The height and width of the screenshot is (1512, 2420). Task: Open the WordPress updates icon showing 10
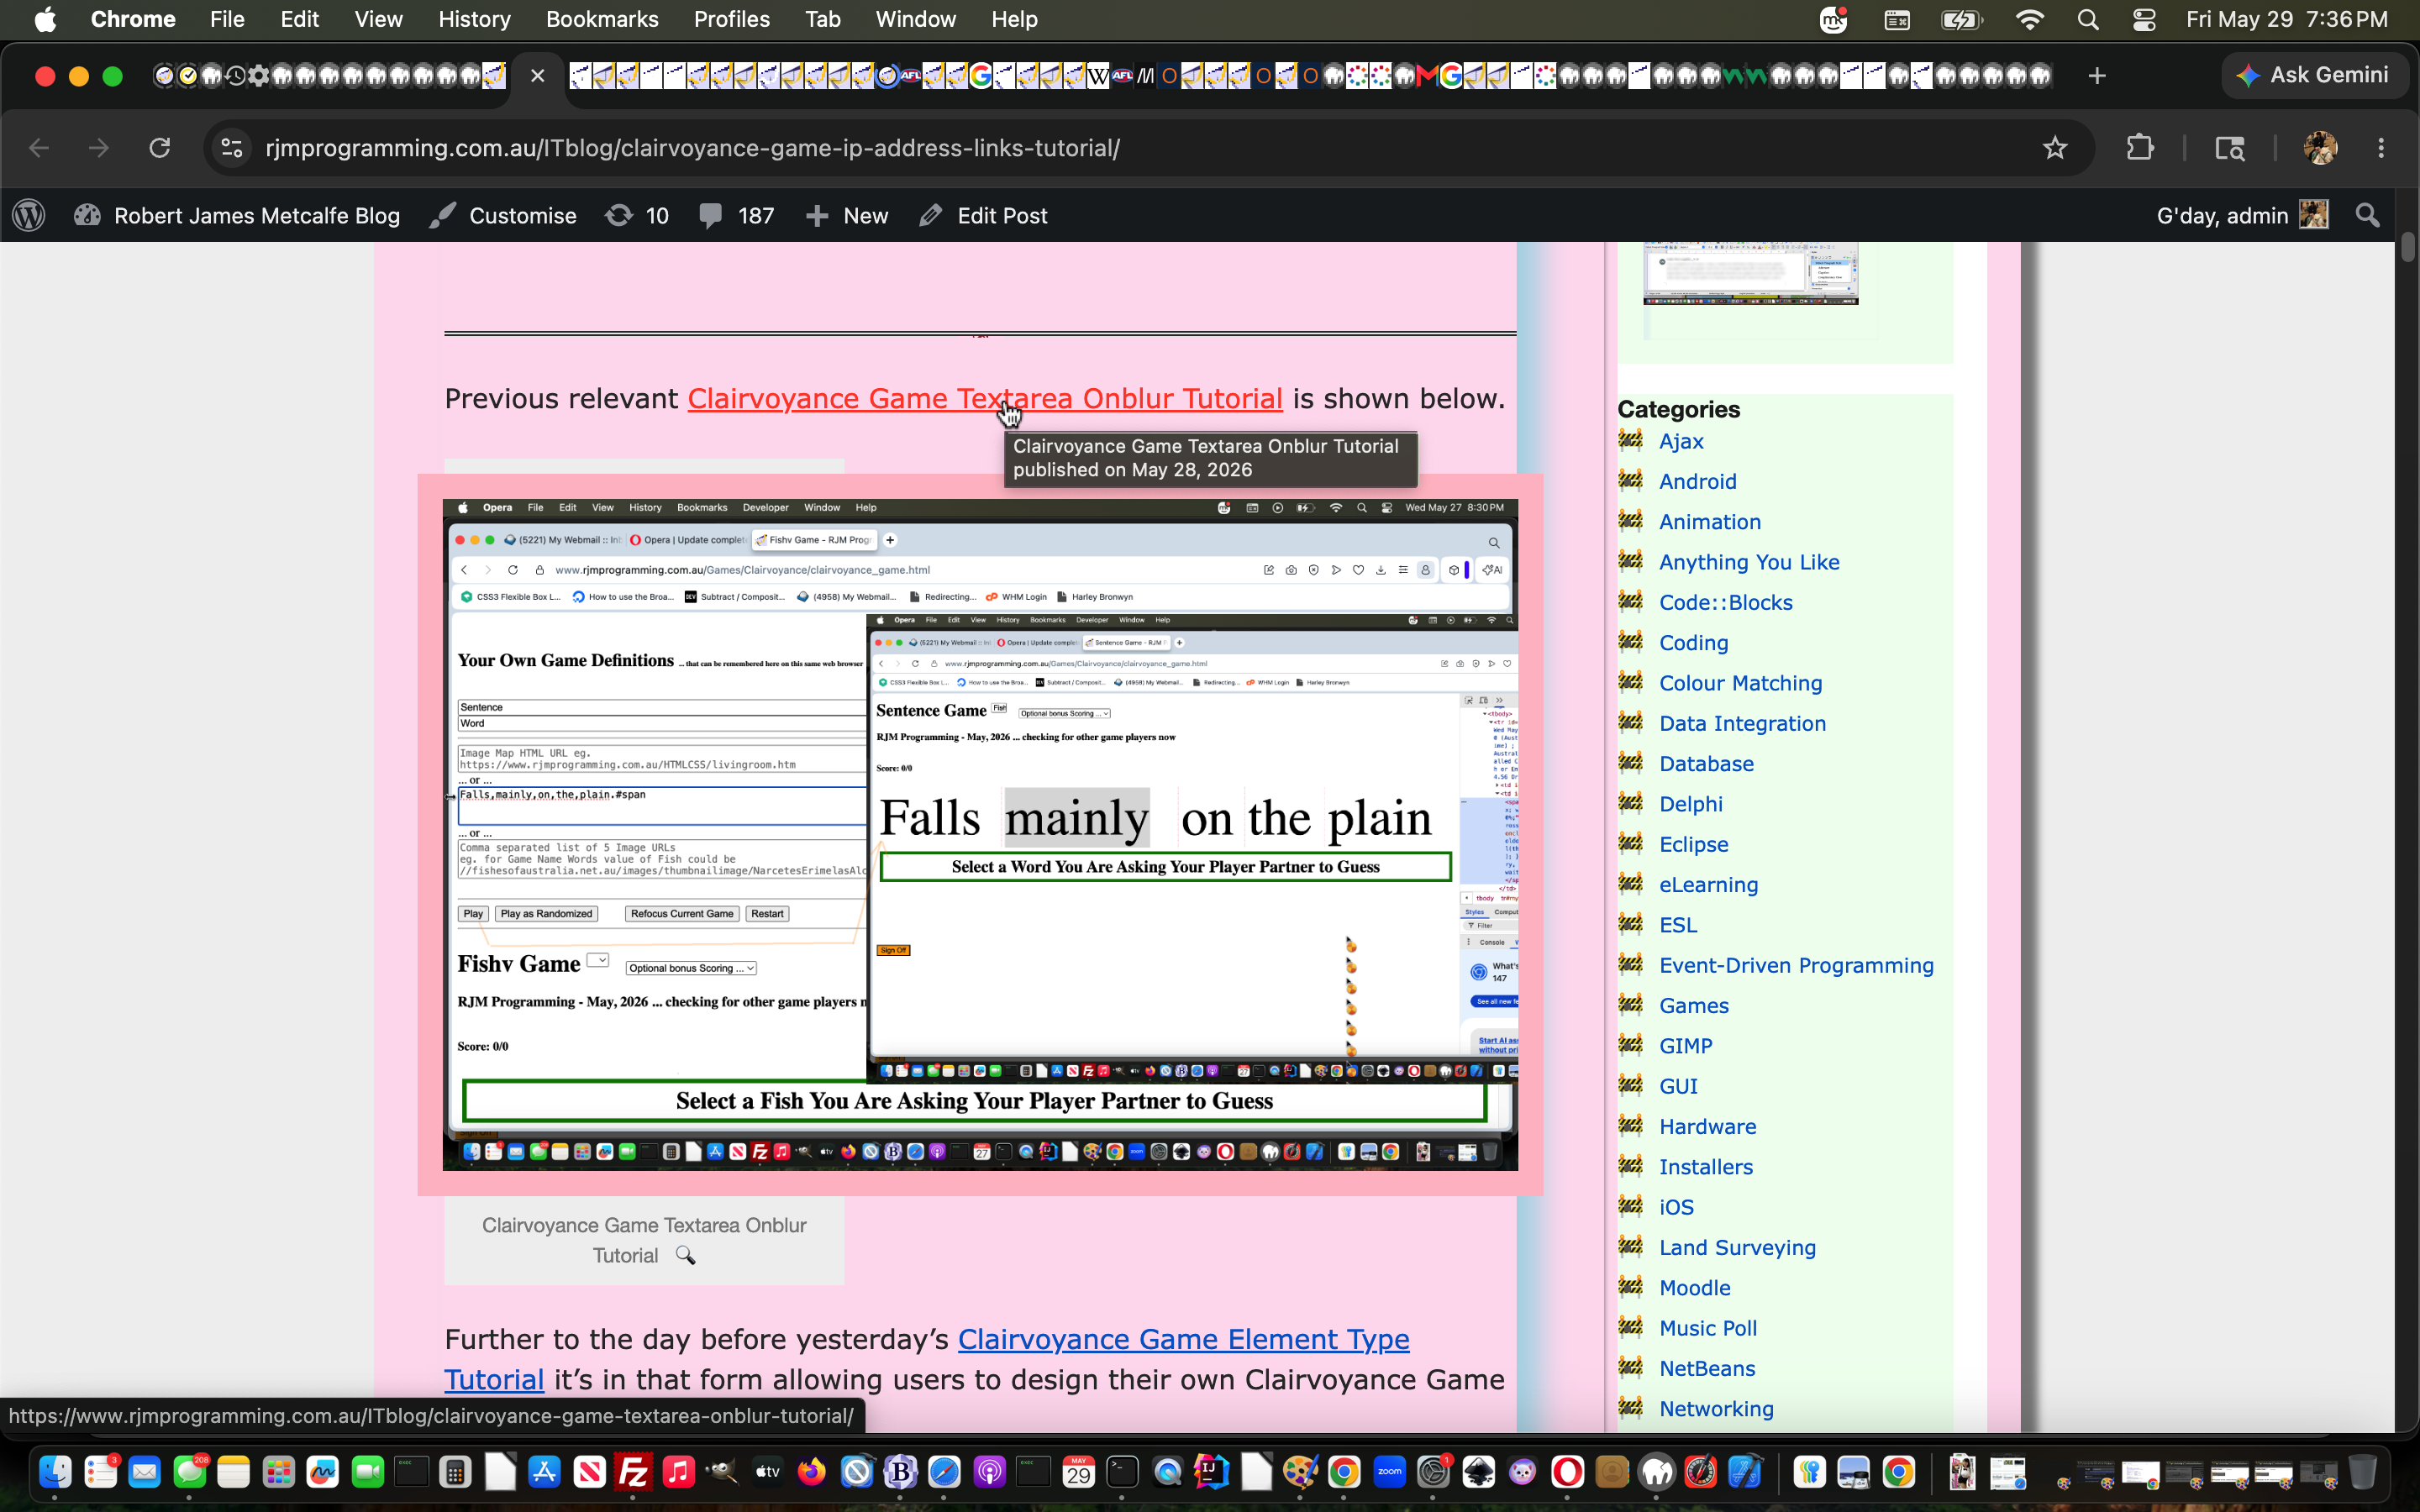pos(637,216)
